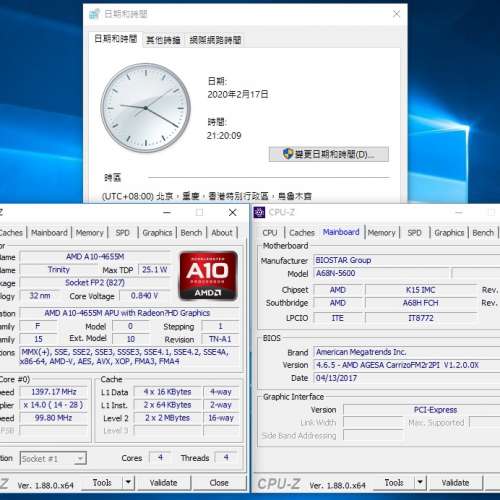Screen dimensions: 500x500
Task: Click the (UTC+08:00) time zone text
Action: click(207, 196)
